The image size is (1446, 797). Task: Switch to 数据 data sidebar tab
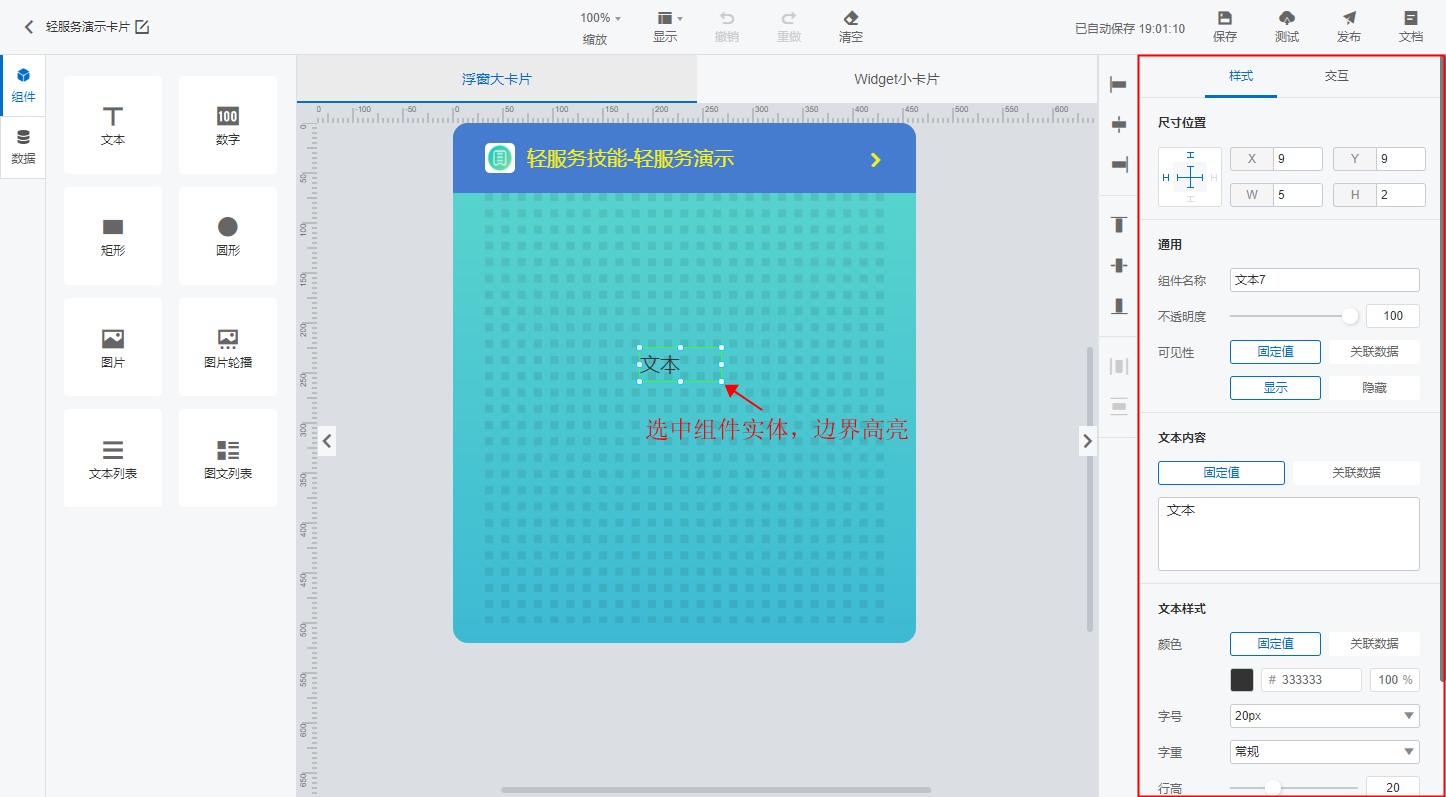[23, 147]
